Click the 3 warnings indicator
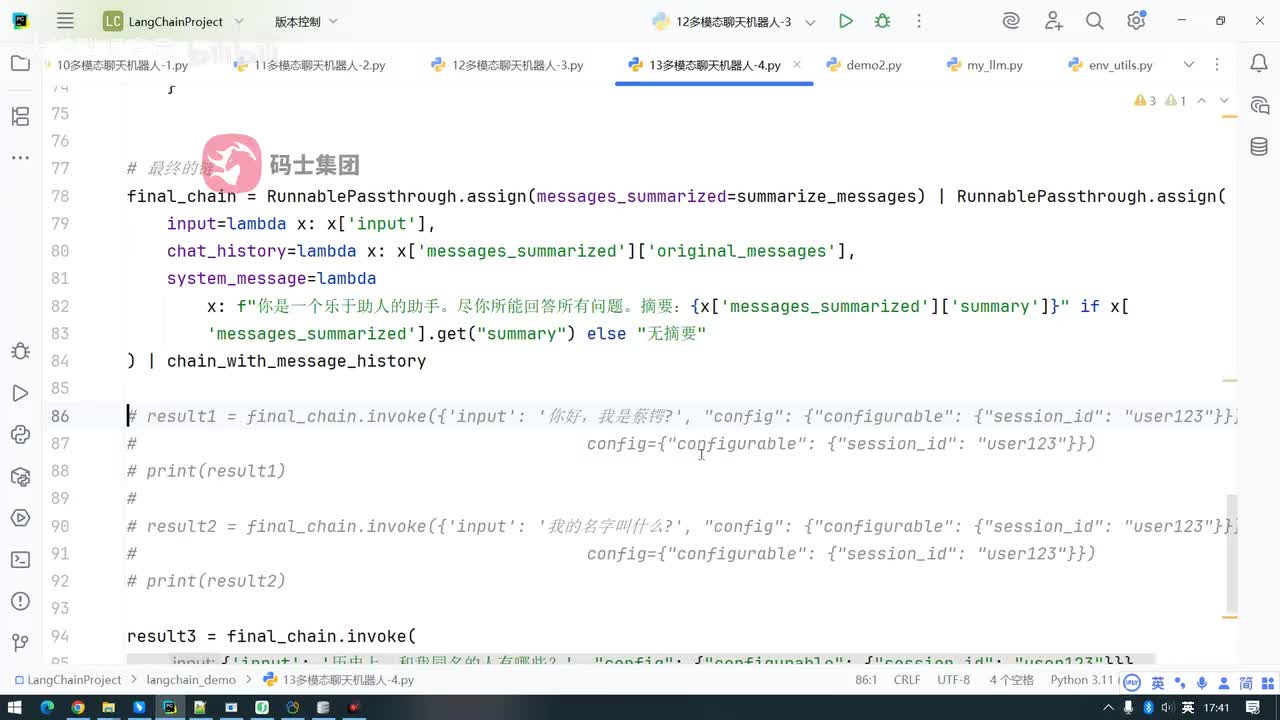The width and height of the screenshot is (1280, 720). point(1145,101)
